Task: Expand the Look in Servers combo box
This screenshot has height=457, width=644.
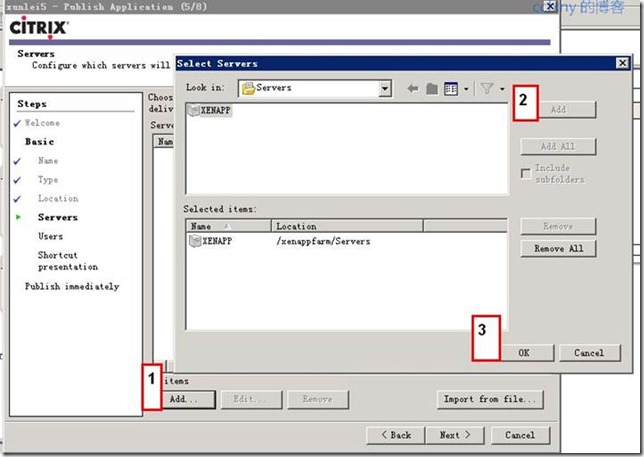Action: (x=385, y=88)
